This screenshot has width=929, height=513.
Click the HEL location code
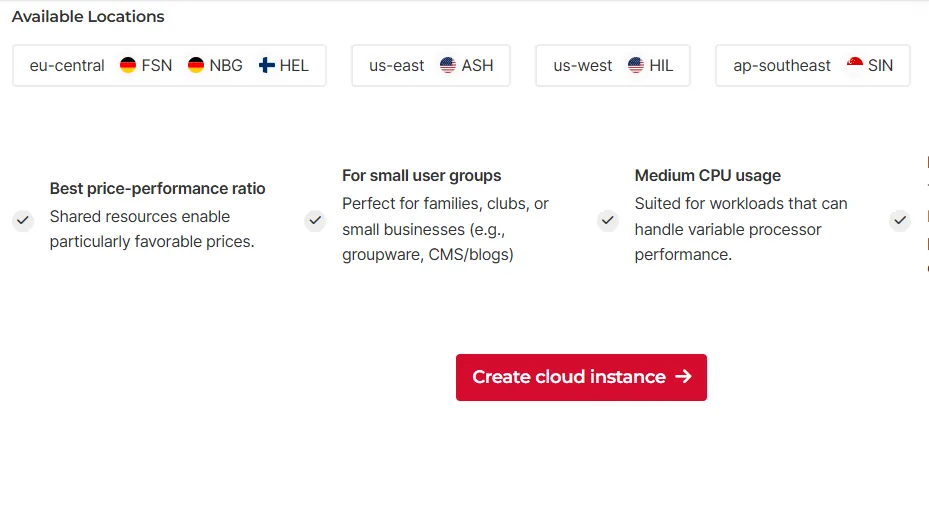click(x=294, y=66)
